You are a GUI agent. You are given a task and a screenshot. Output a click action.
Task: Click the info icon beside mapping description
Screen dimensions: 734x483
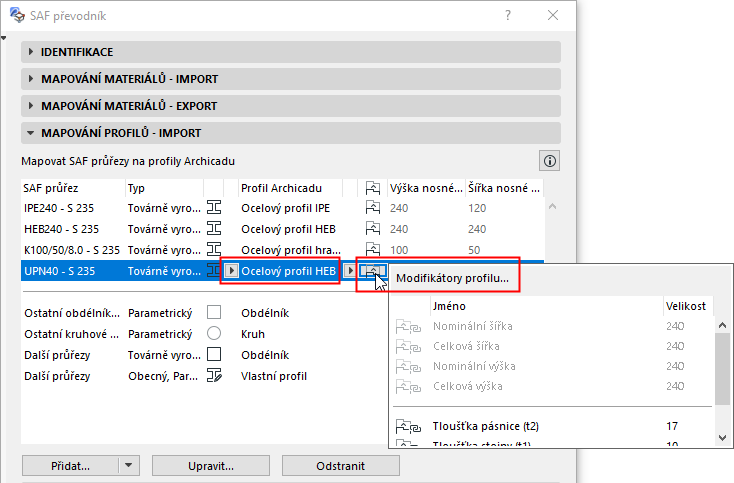549,160
